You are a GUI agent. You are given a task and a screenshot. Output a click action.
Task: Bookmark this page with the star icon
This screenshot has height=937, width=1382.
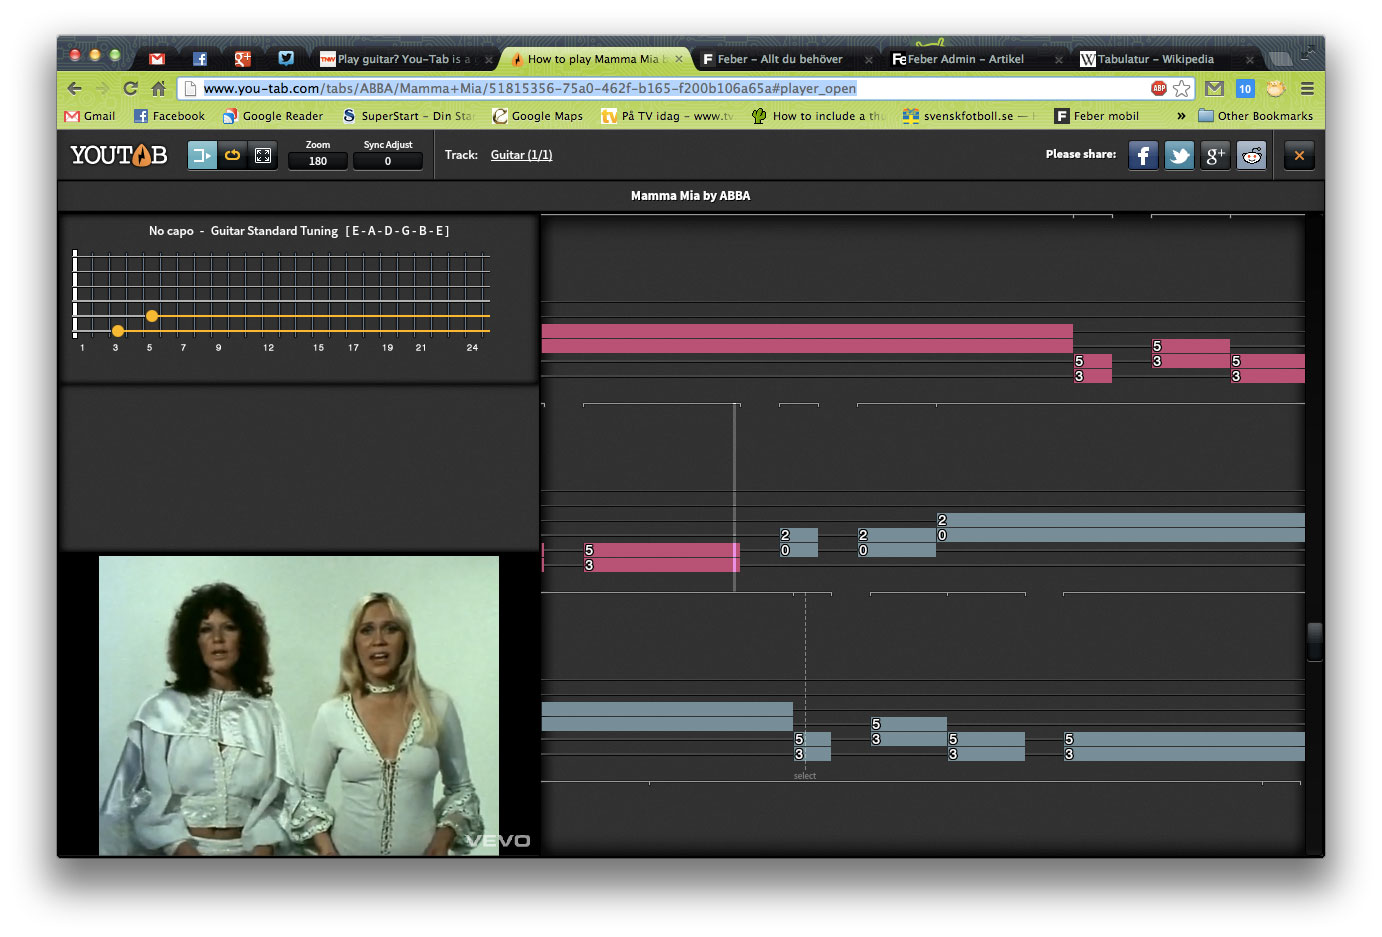[1182, 88]
